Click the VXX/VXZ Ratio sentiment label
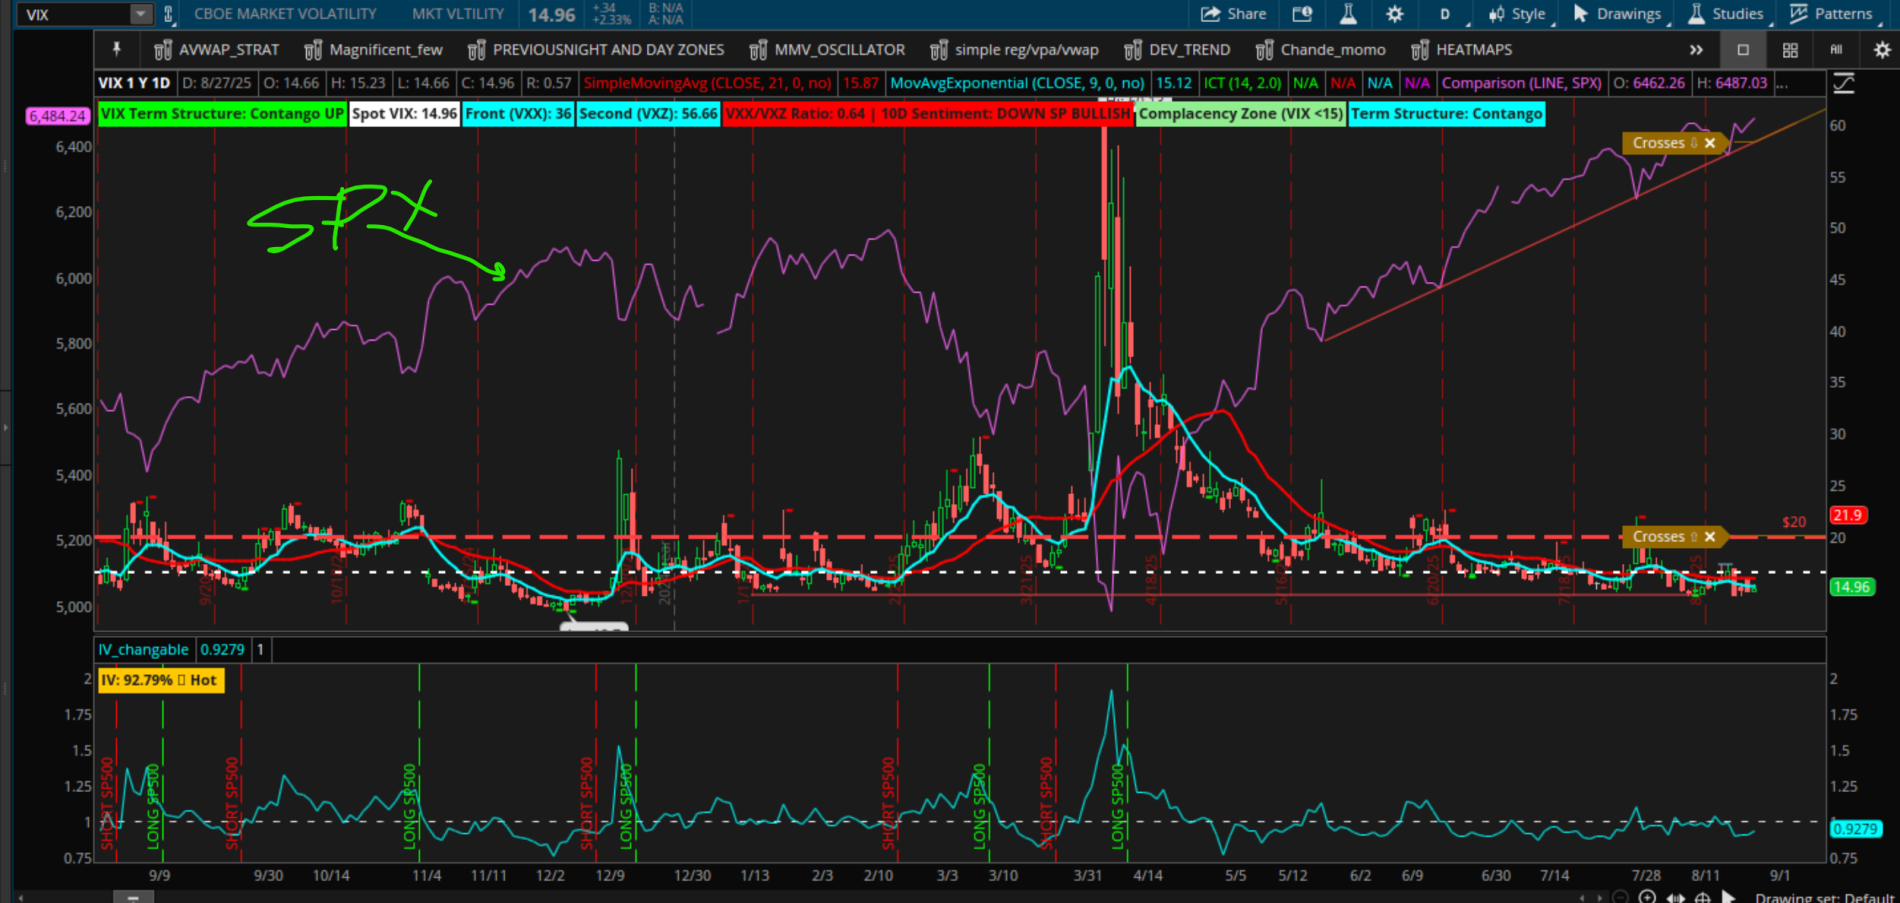 pos(928,114)
